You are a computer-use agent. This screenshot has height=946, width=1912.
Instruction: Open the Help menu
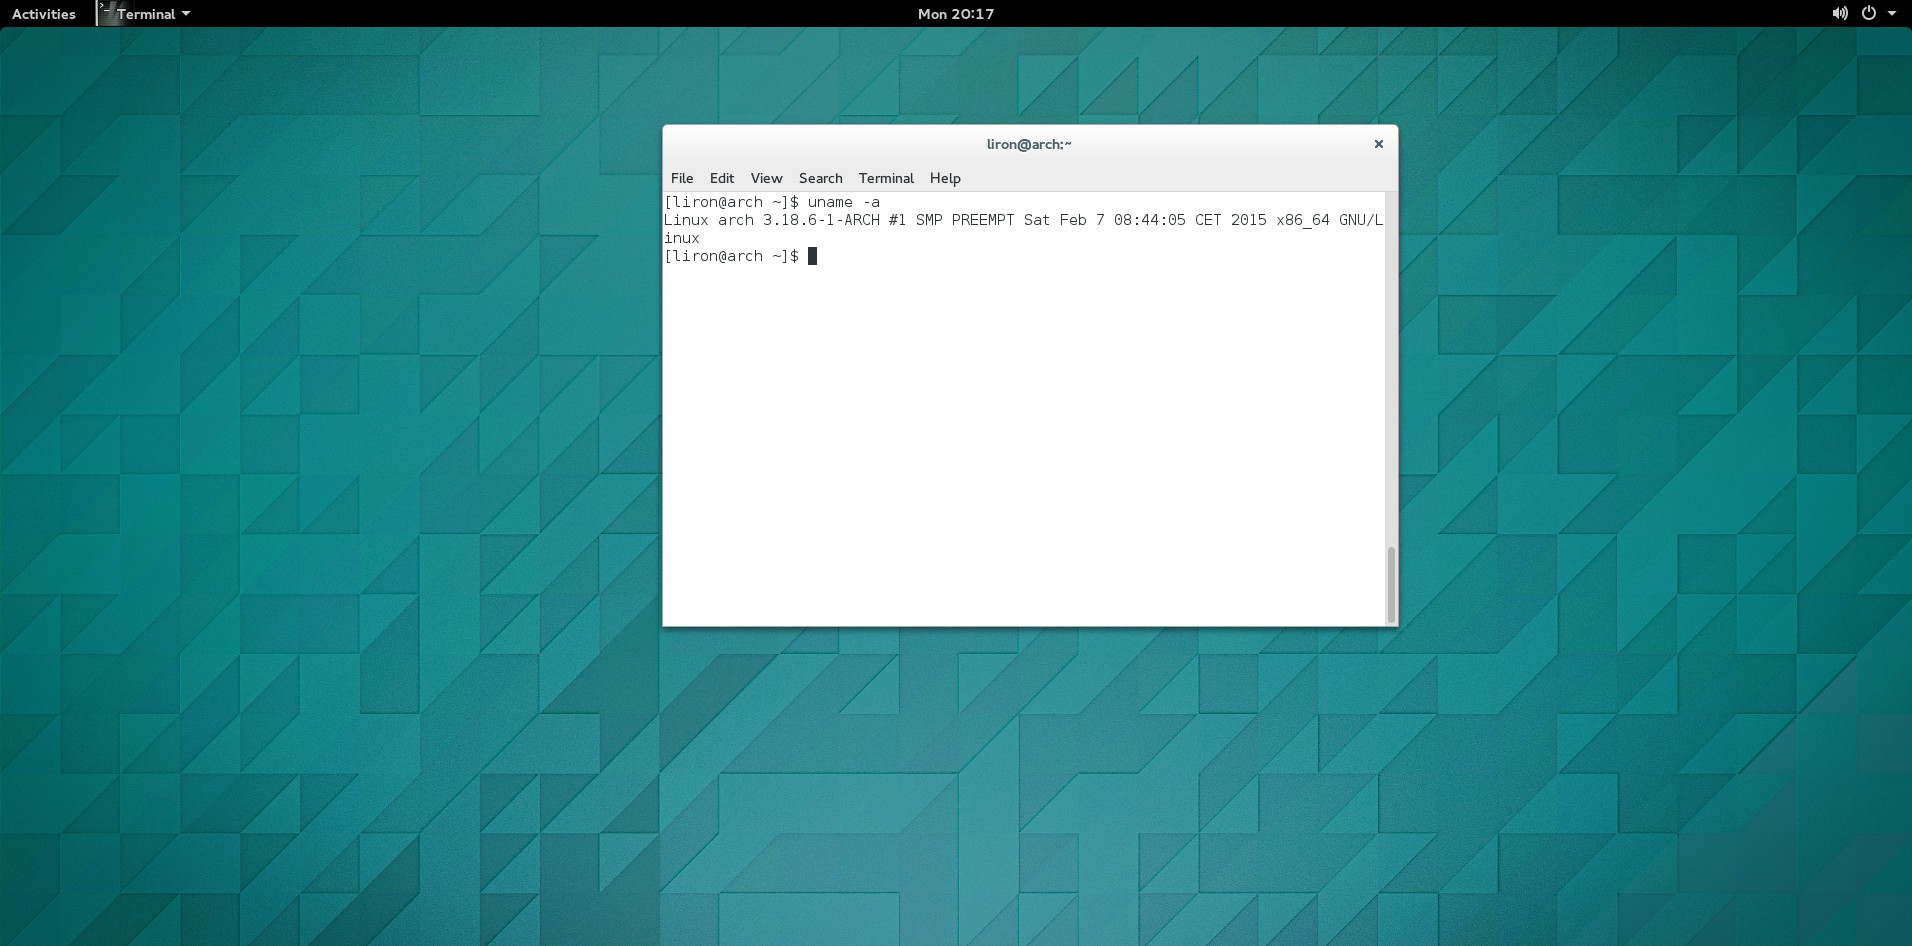tap(945, 178)
